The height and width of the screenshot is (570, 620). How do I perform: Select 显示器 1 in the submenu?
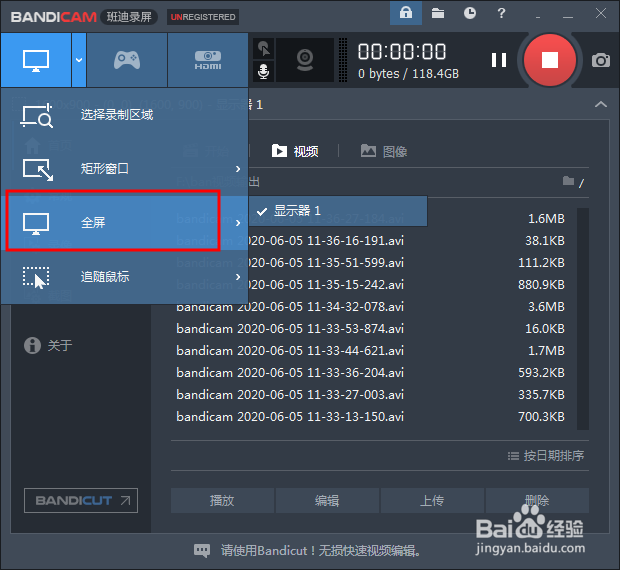pos(338,211)
